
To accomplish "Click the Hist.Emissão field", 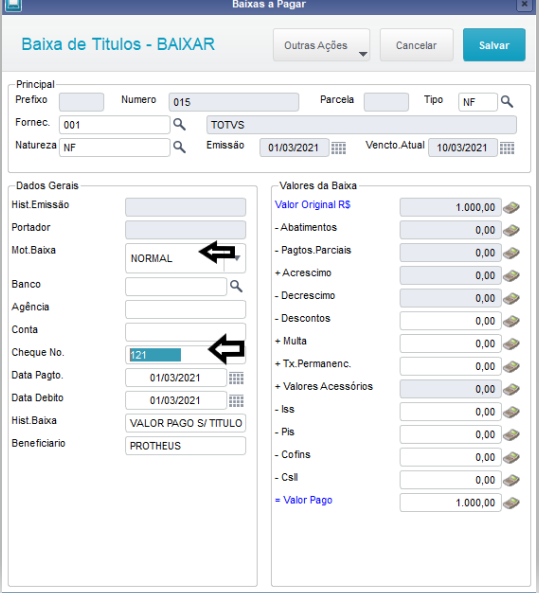I will 185,207.
